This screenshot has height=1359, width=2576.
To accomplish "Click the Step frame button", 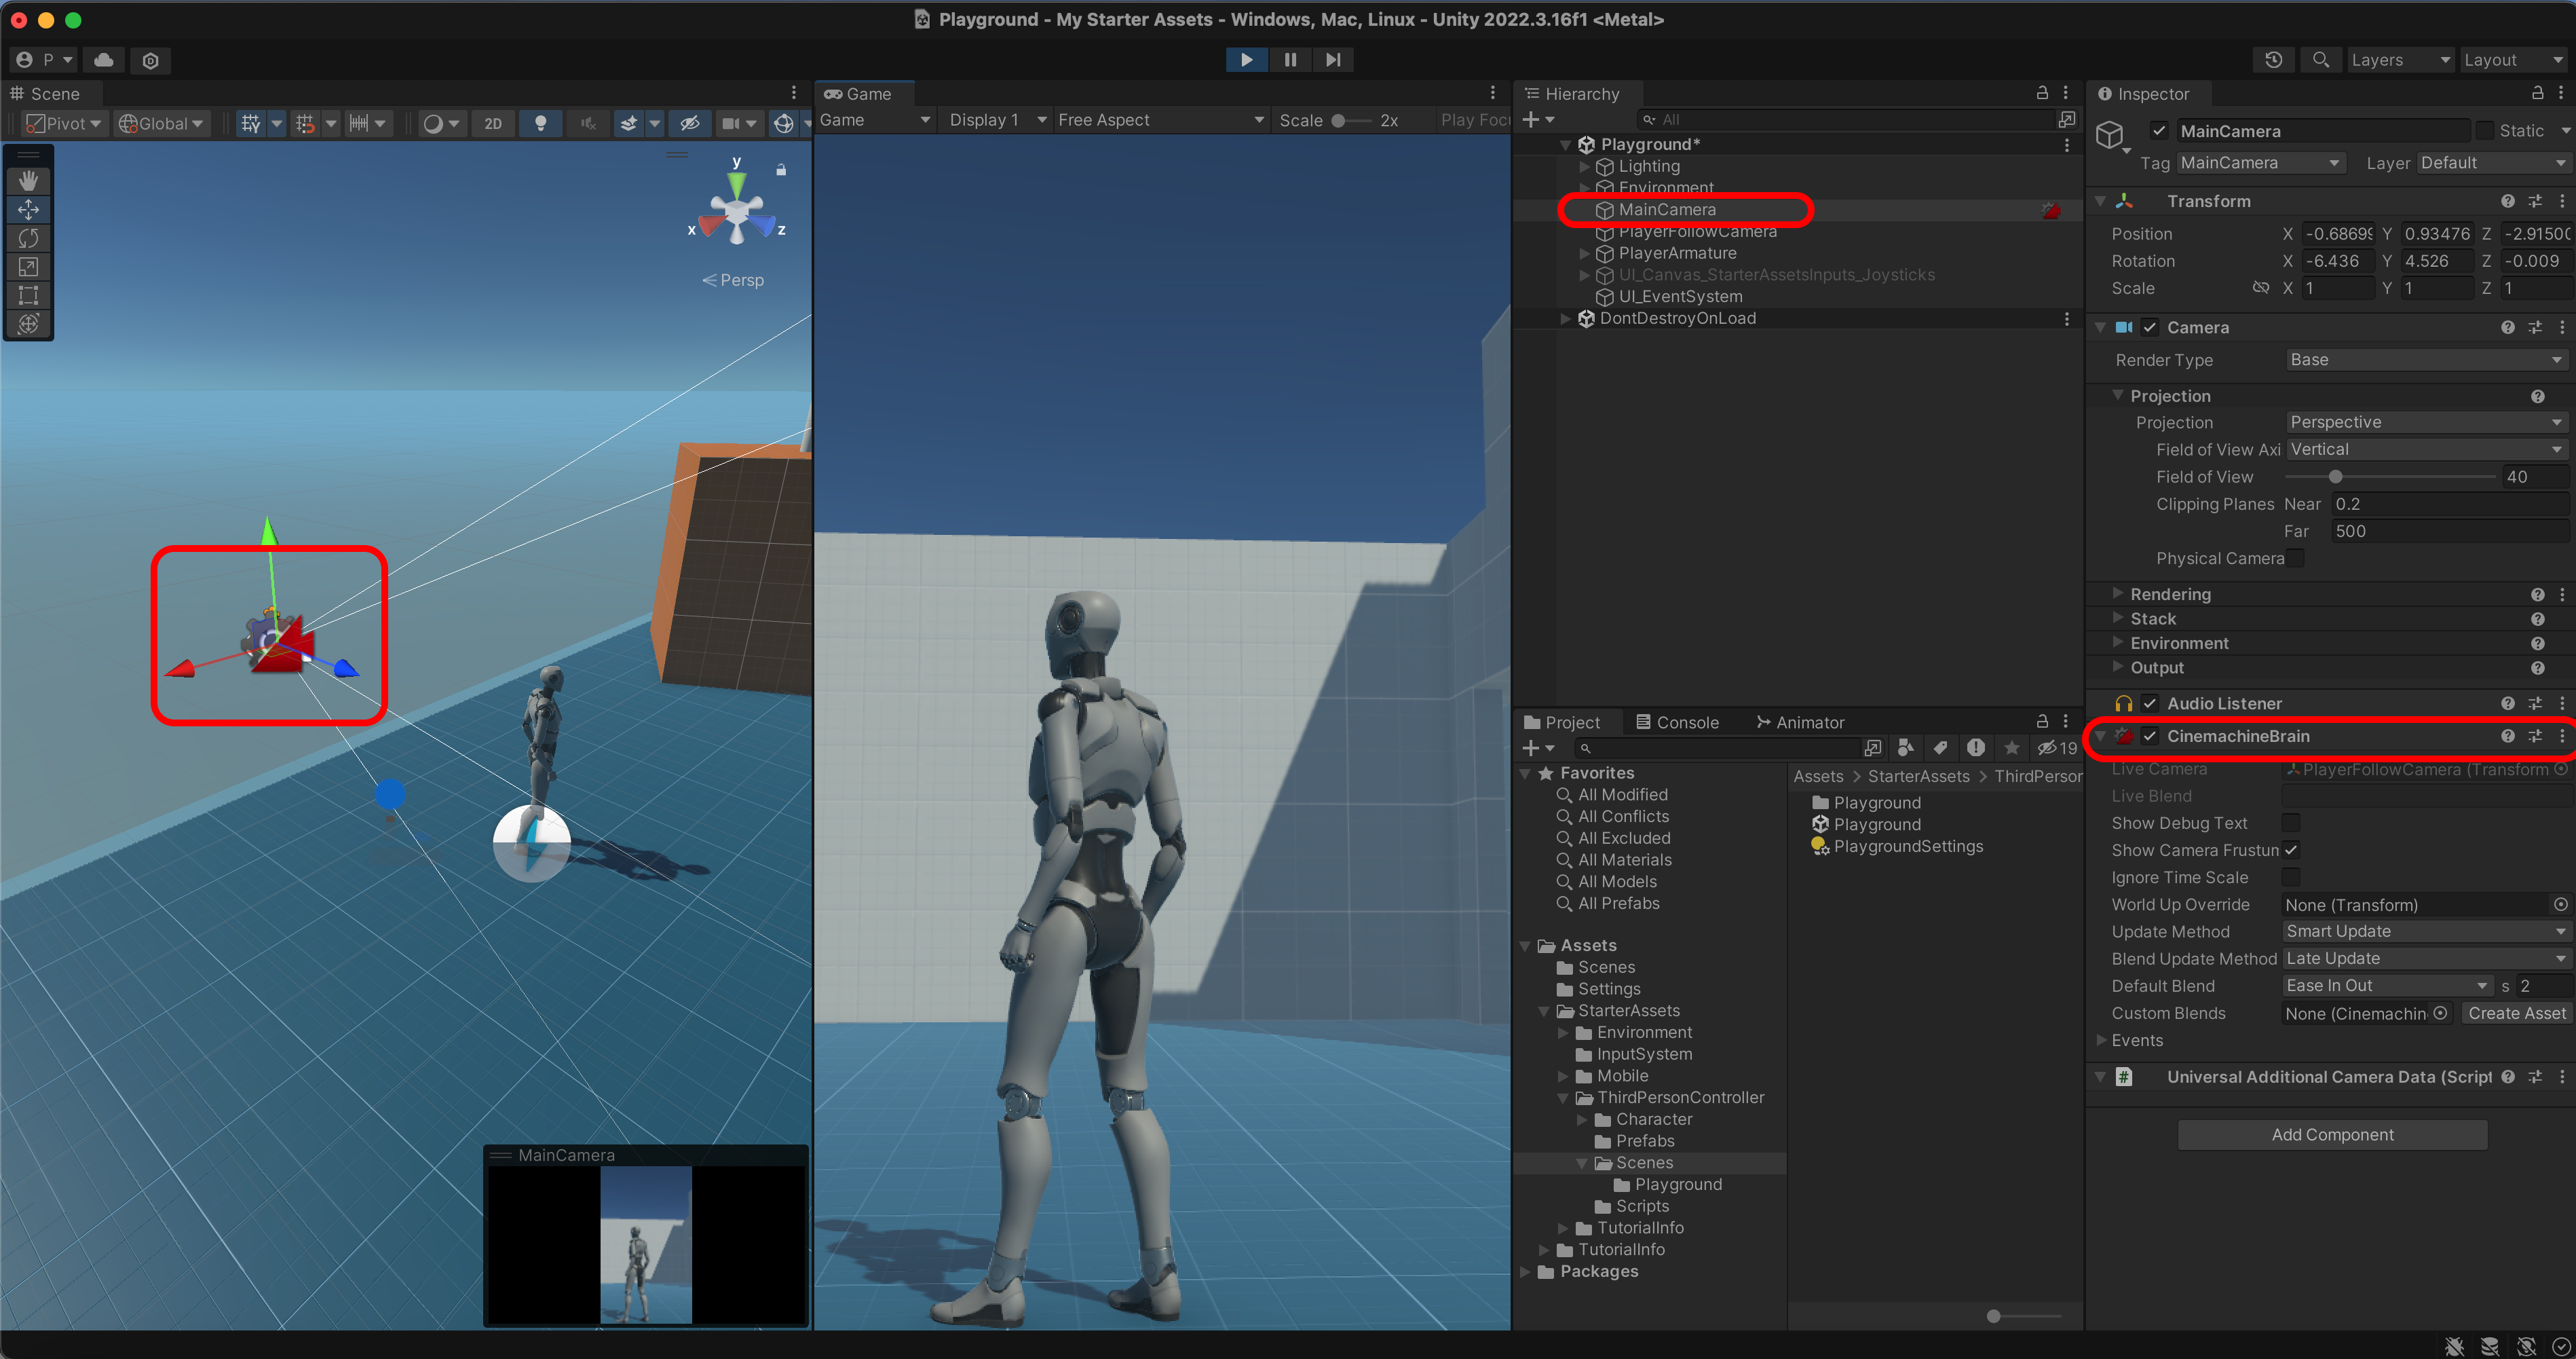I will (x=1333, y=60).
